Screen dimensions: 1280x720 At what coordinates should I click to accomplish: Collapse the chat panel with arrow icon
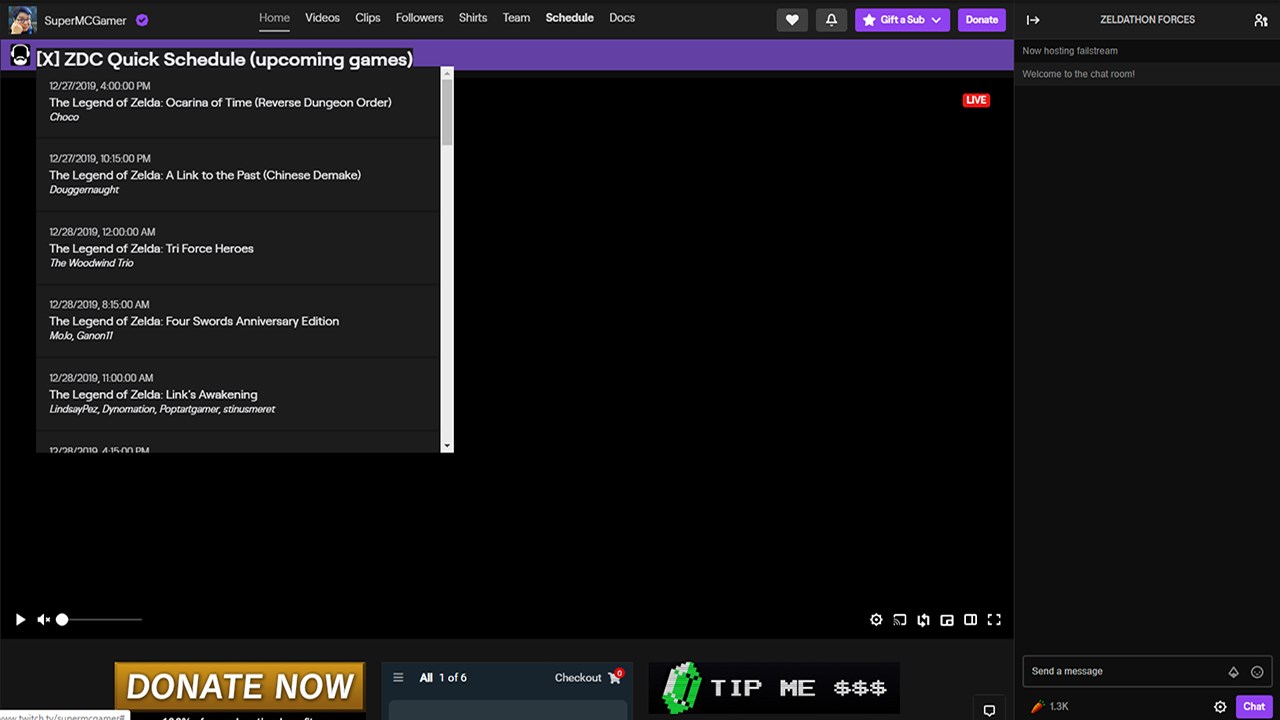1033,20
